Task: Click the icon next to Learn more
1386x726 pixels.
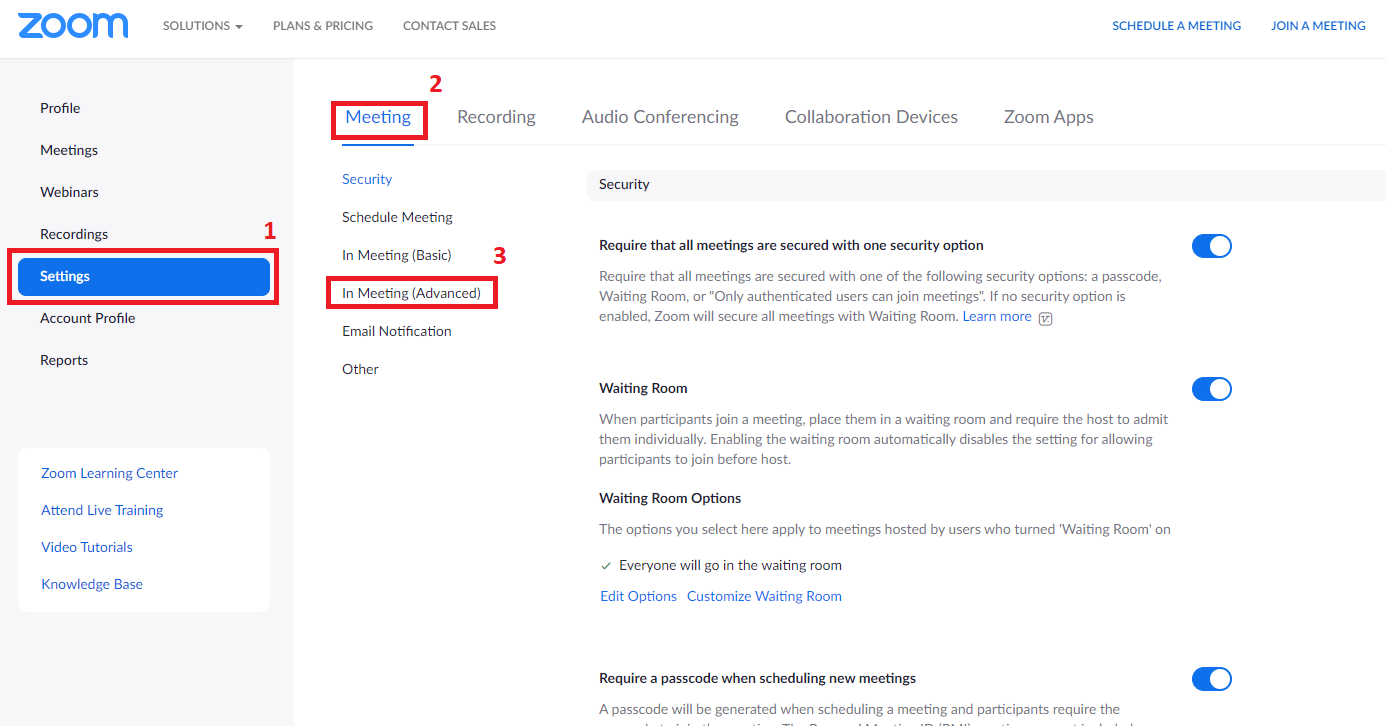Action: (1046, 318)
